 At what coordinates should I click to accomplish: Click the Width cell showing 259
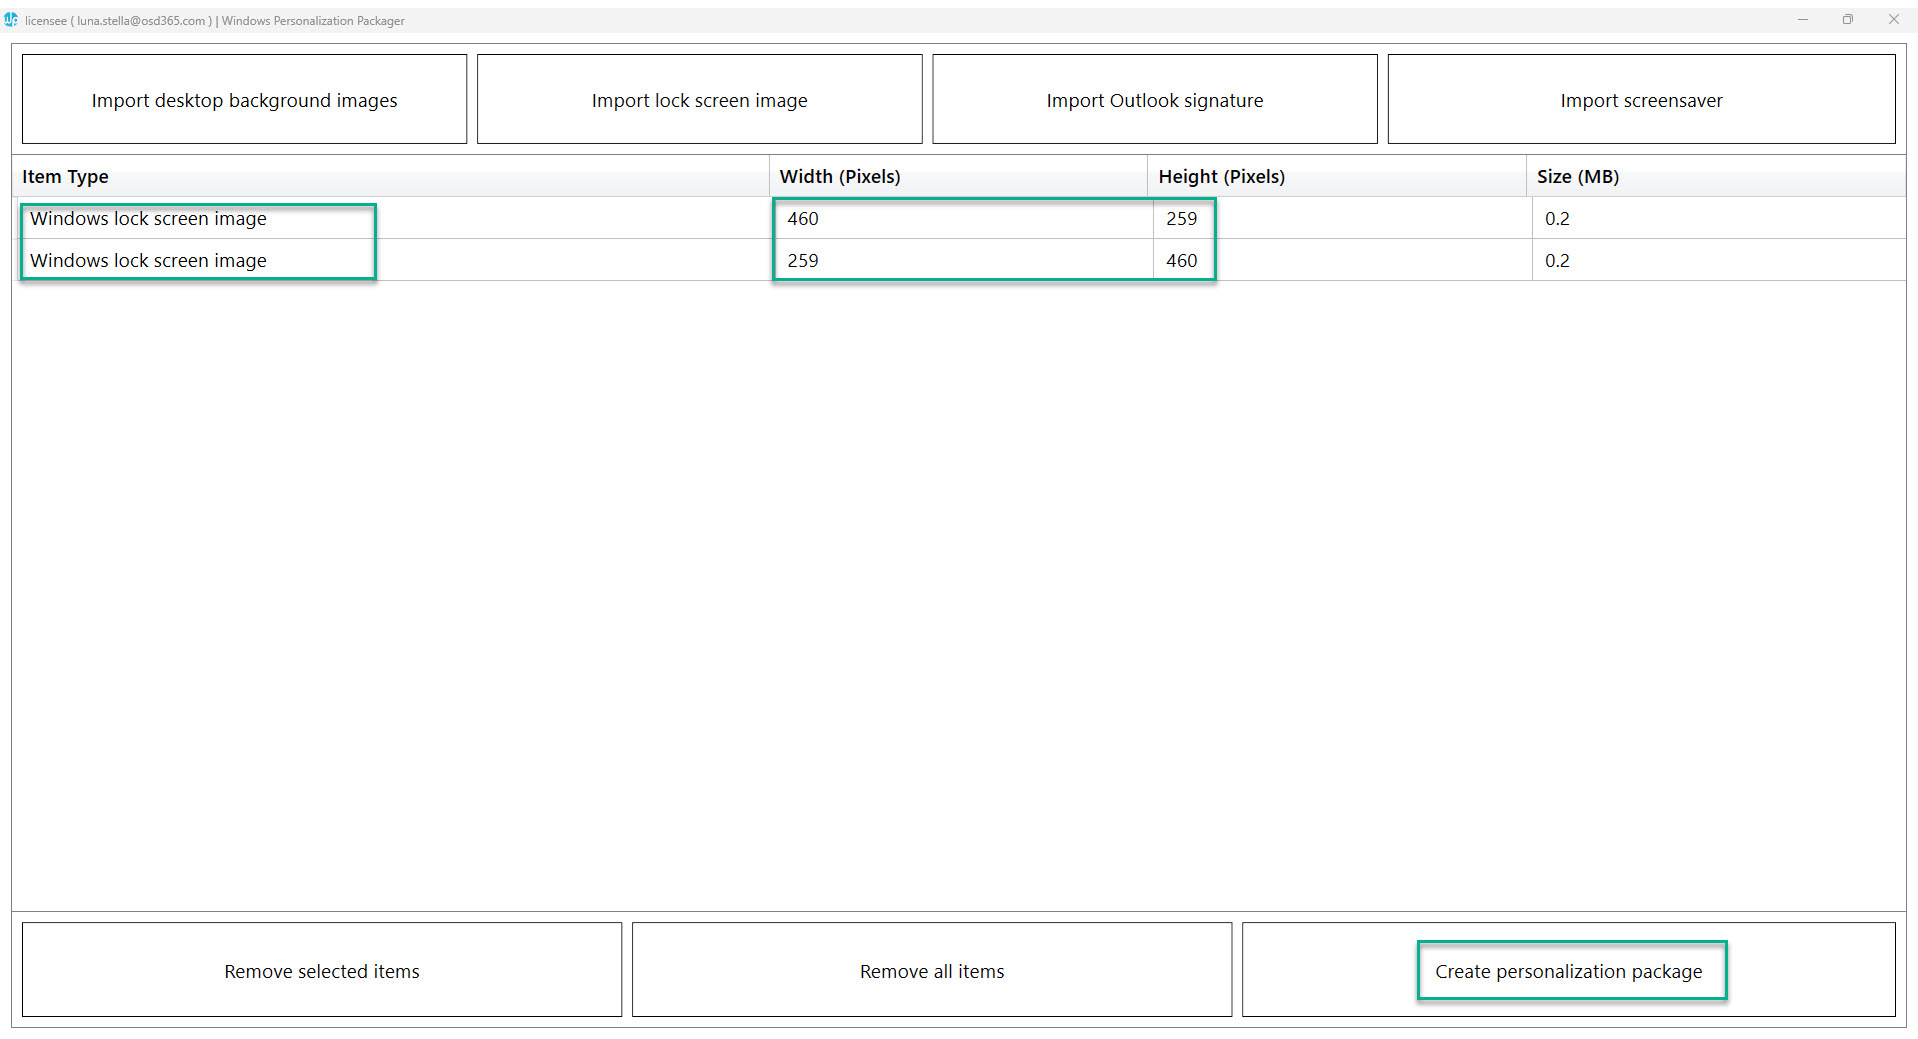802,260
